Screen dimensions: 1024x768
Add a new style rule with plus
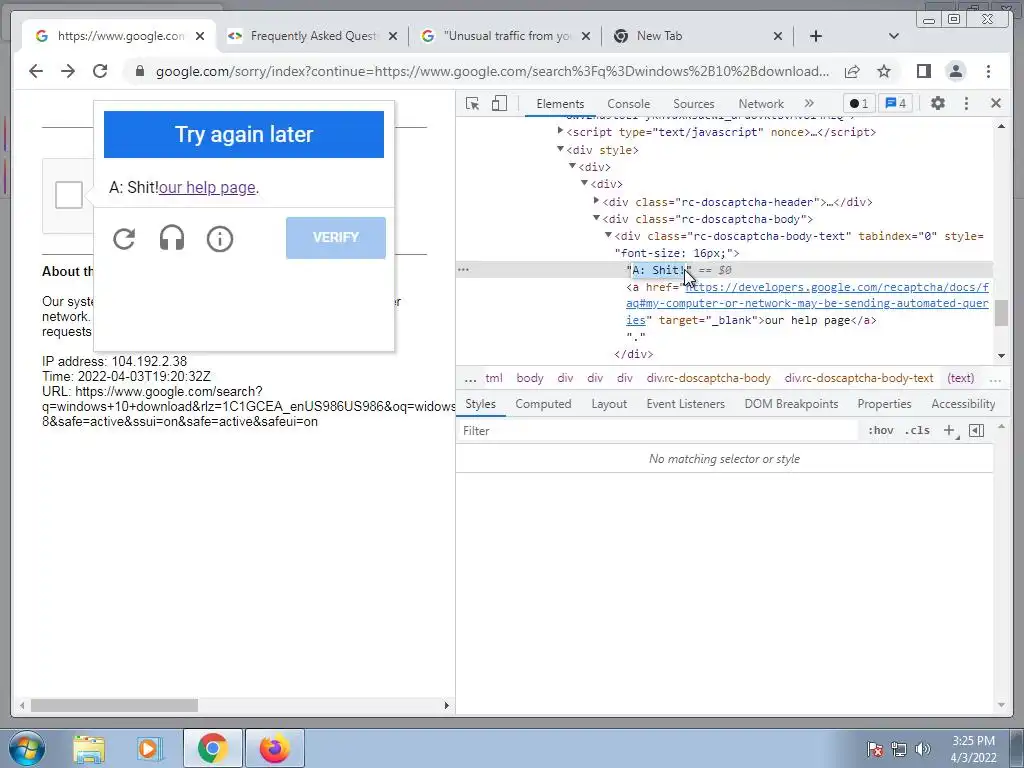(x=950, y=430)
